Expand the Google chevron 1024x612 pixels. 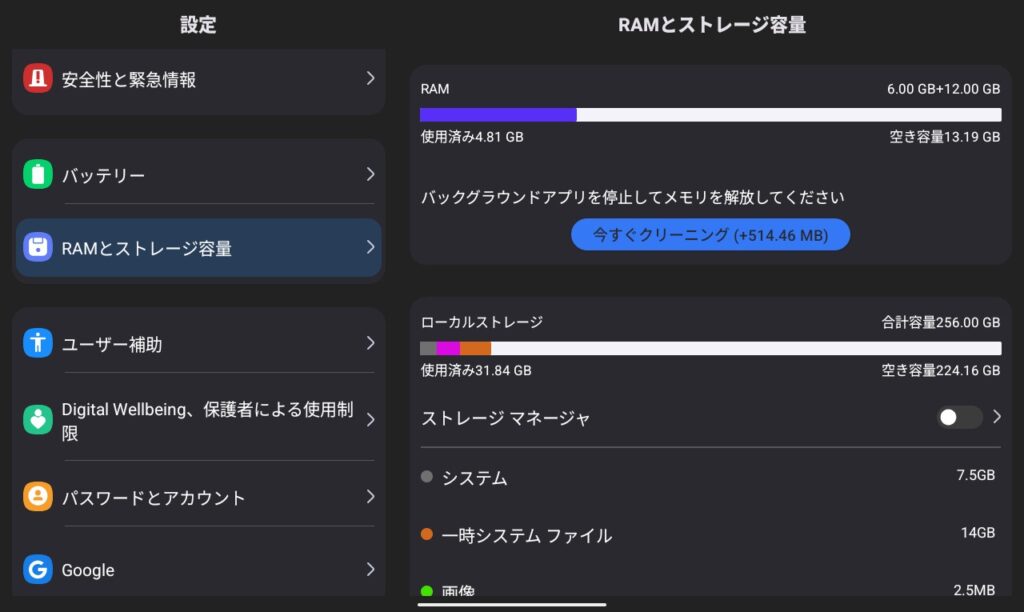pyautogui.click(x=370, y=570)
